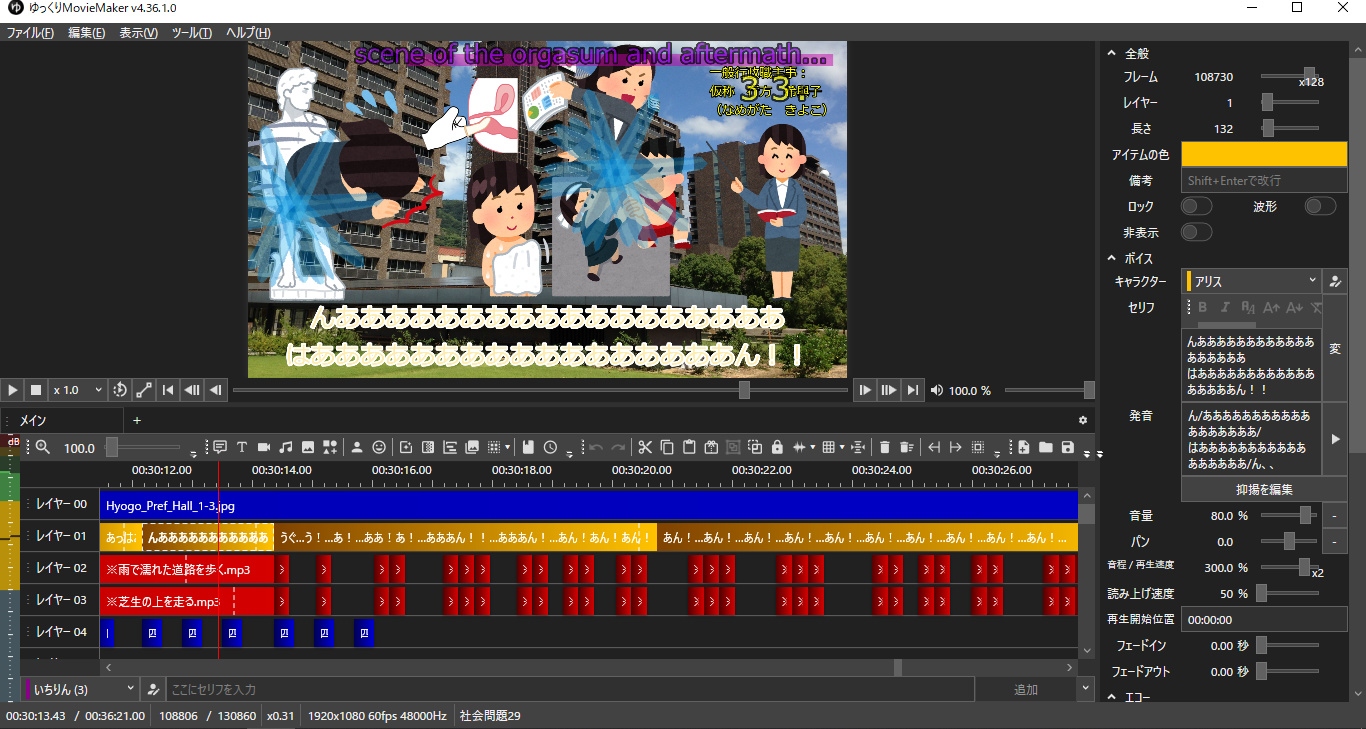Toggle the ロック (lock) switch
The width and height of the screenshot is (1366, 729).
click(1196, 206)
